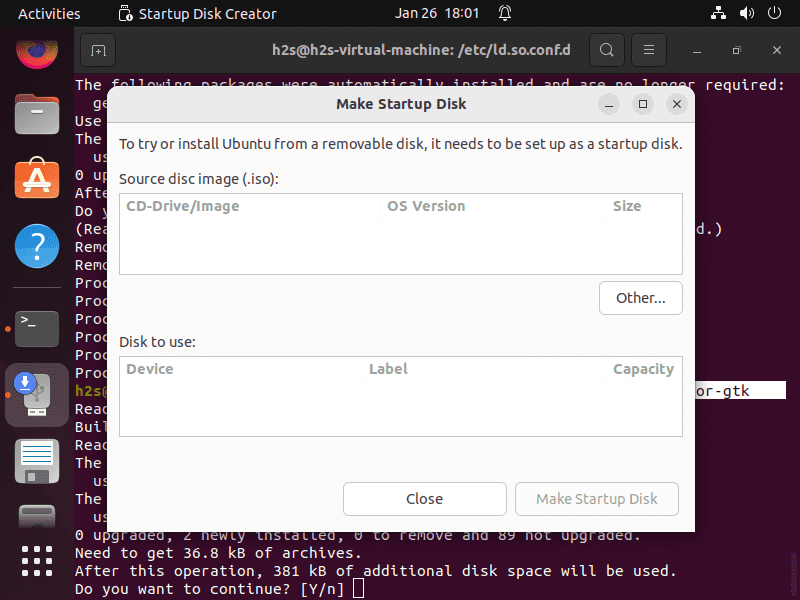Minimize the terminal window
This screenshot has height=600, width=800.
pos(697,51)
